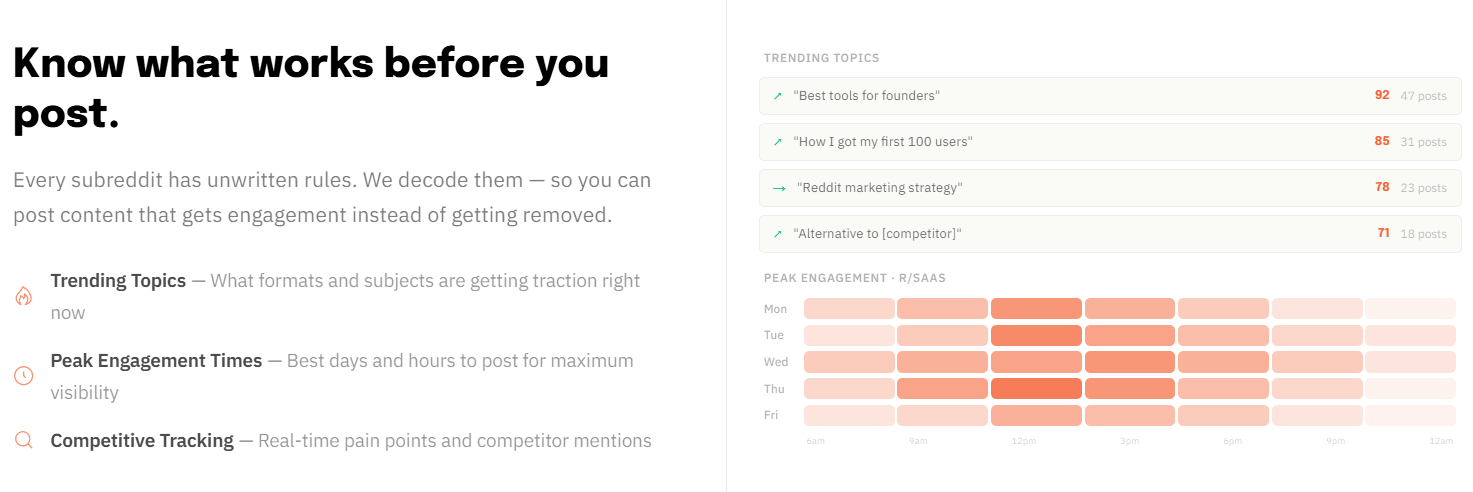The image size is (1473, 492).
Task: Click the "Trending Topics" feature label text
Action: [118, 281]
